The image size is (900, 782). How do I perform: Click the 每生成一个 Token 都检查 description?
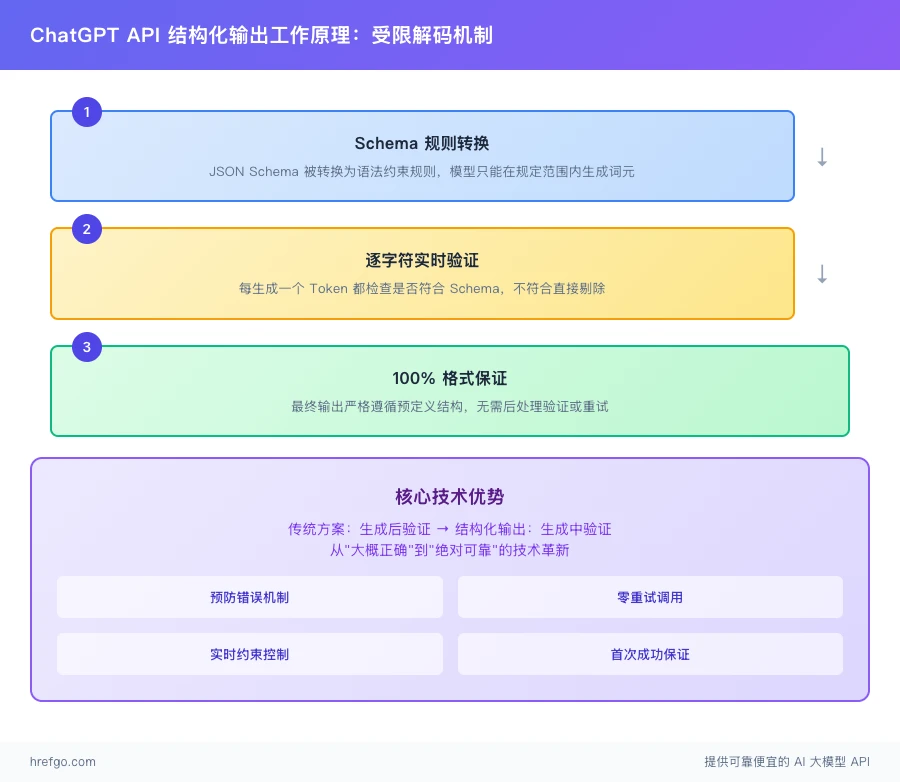coord(422,288)
